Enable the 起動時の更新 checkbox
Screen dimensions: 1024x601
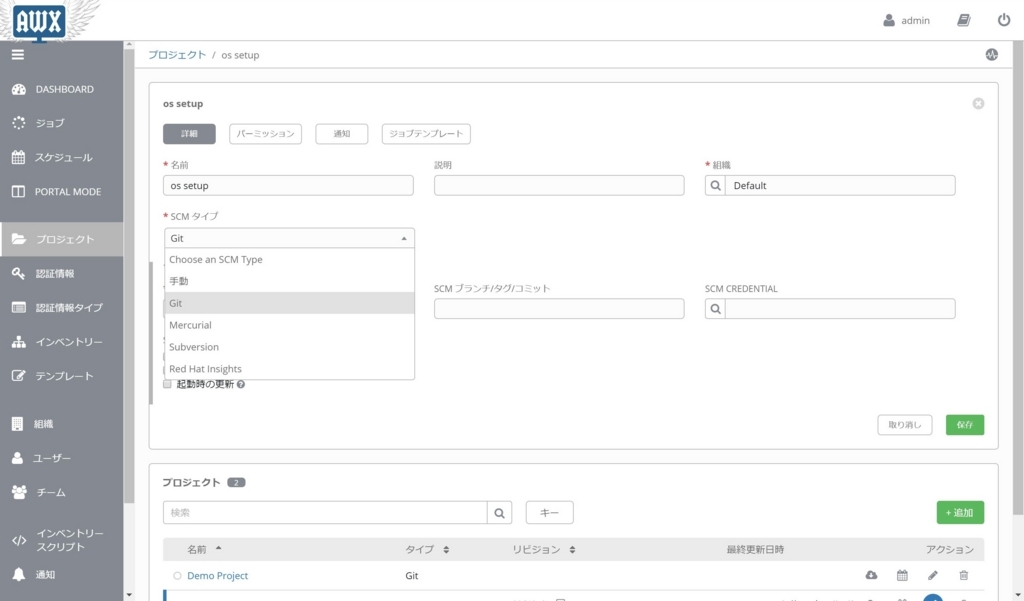pyautogui.click(x=167, y=384)
